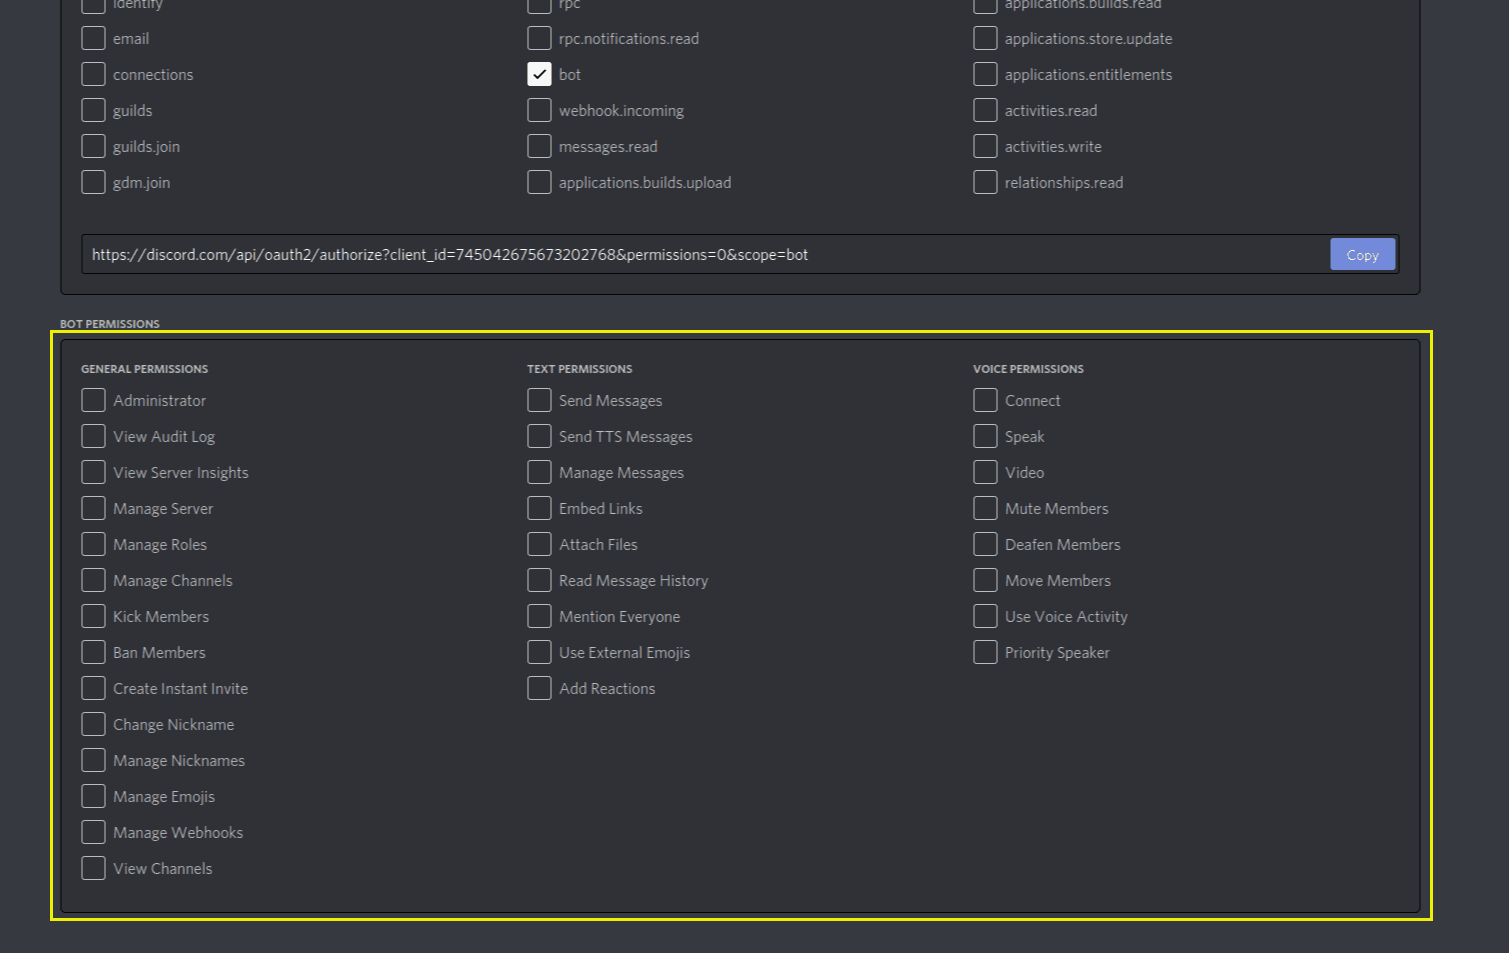Screen dimensions: 1509x953
Task: Toggle the Embed Links permission
Action: pos(540,509)
